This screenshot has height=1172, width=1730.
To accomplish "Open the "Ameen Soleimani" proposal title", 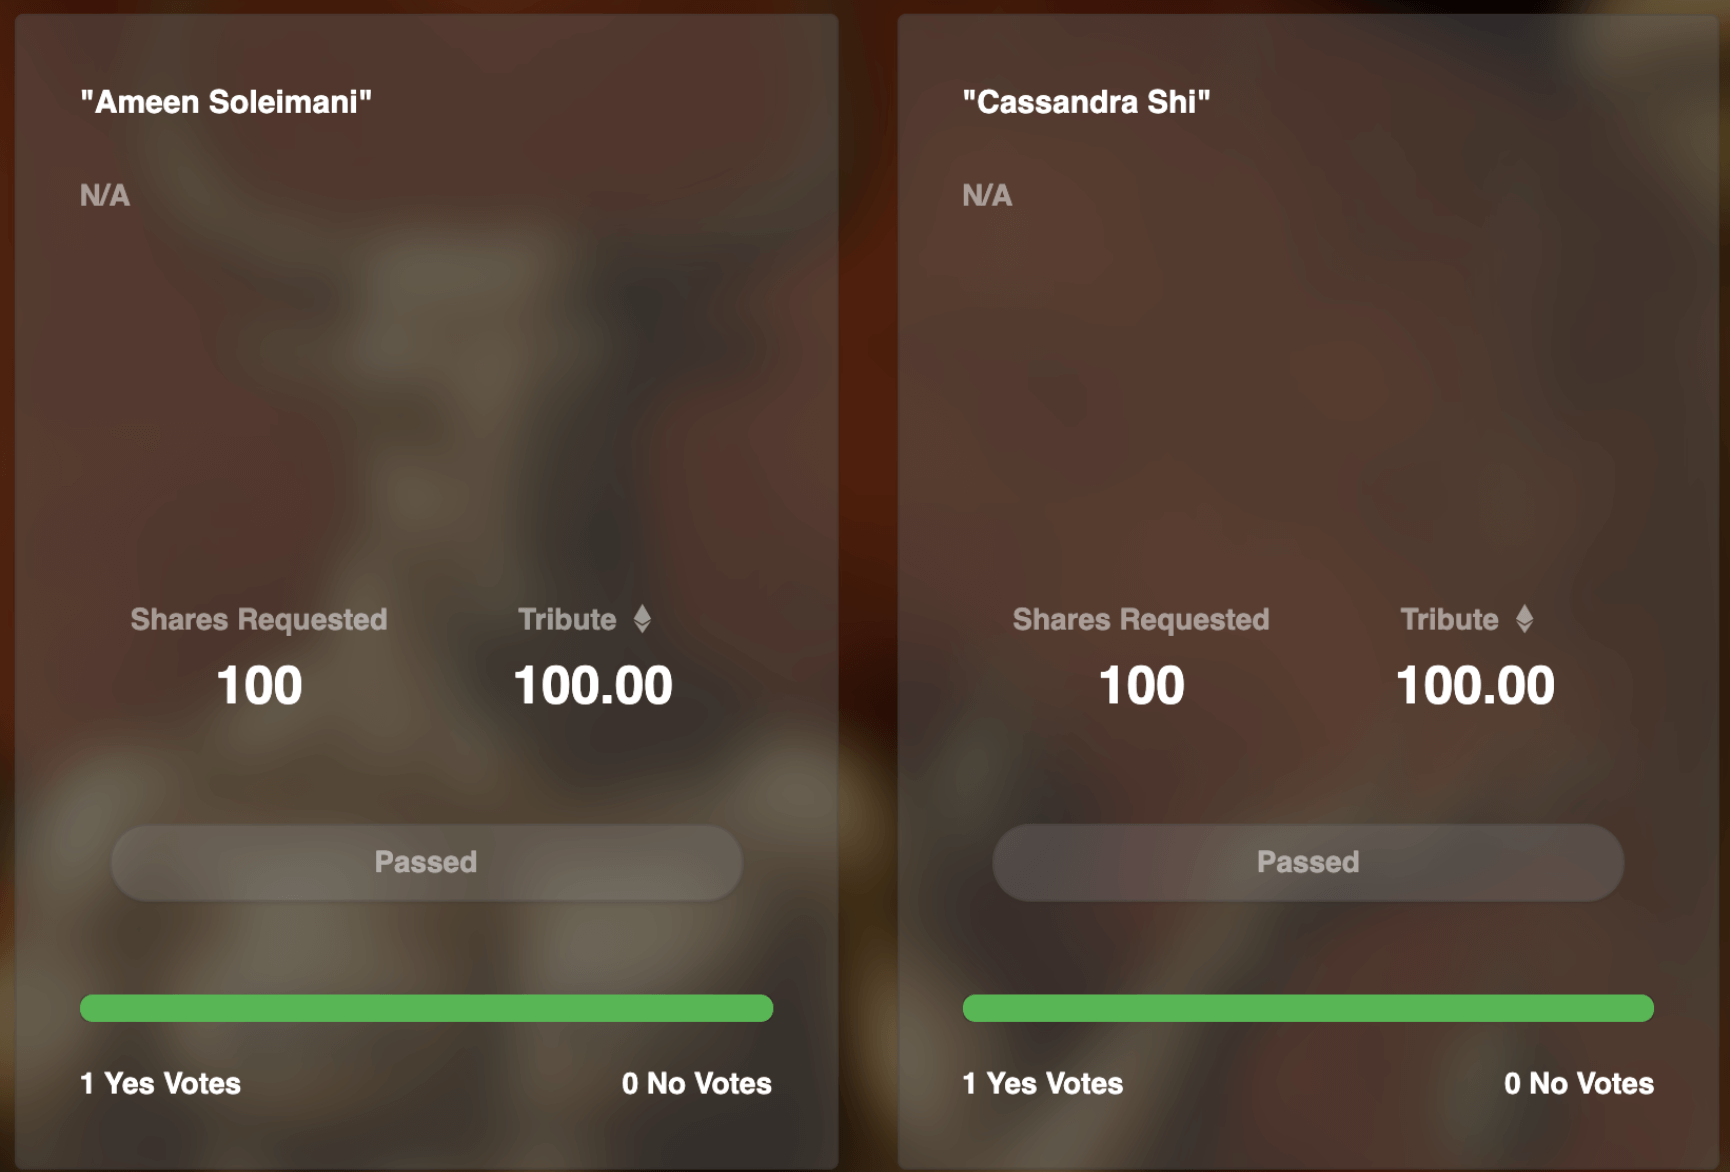I will [226, 102].
